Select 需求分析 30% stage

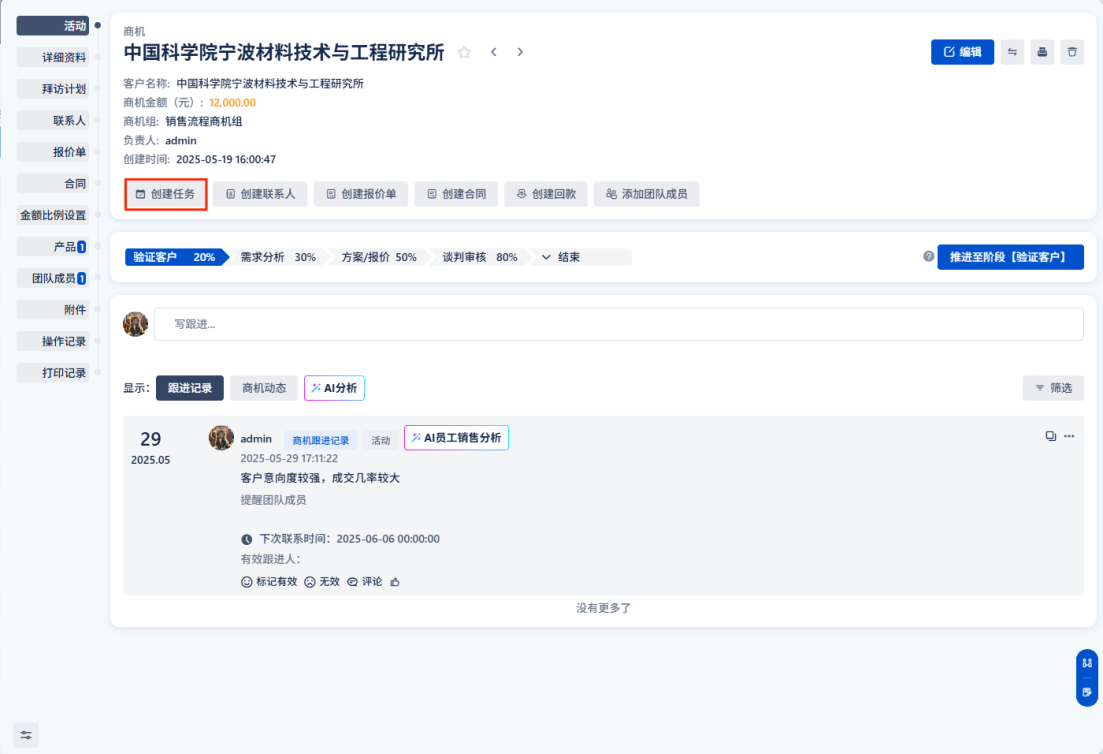click(278, 257)
